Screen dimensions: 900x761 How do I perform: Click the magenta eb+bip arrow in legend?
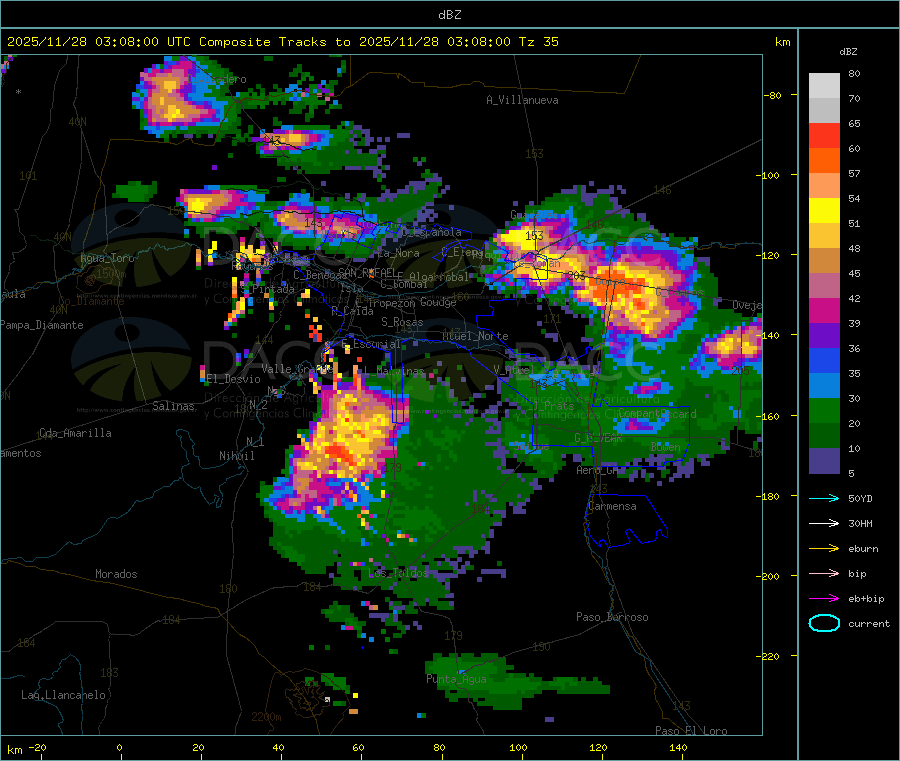pos(824,599)
